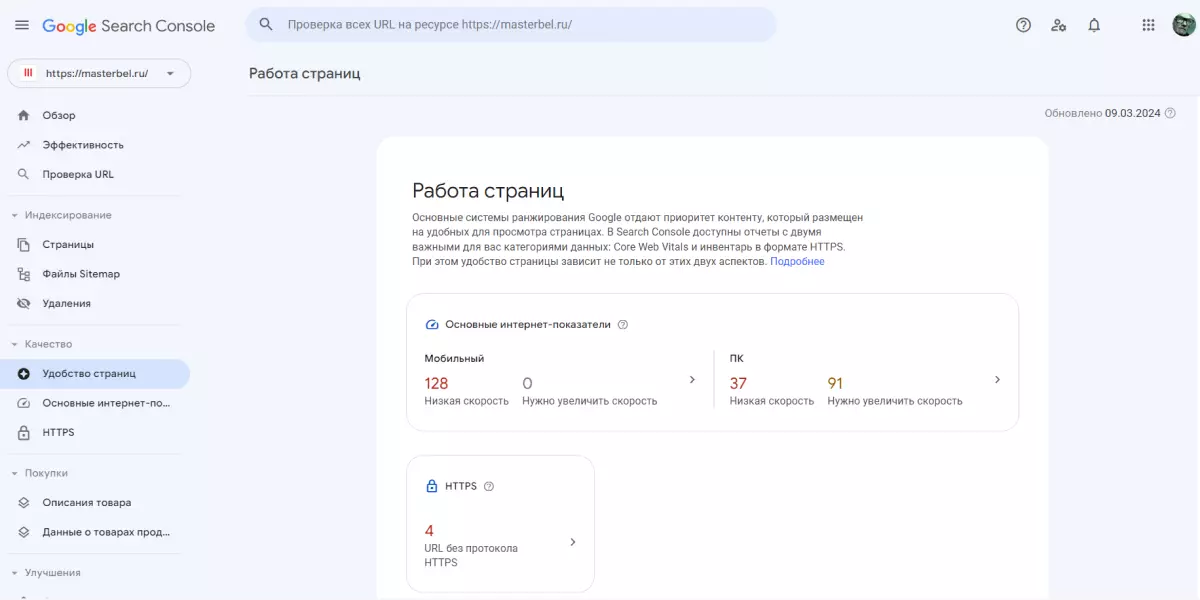This screenshot has height=600, width=1200.
Task: Click the Мобильный label
Action: [x=454, y=358]
